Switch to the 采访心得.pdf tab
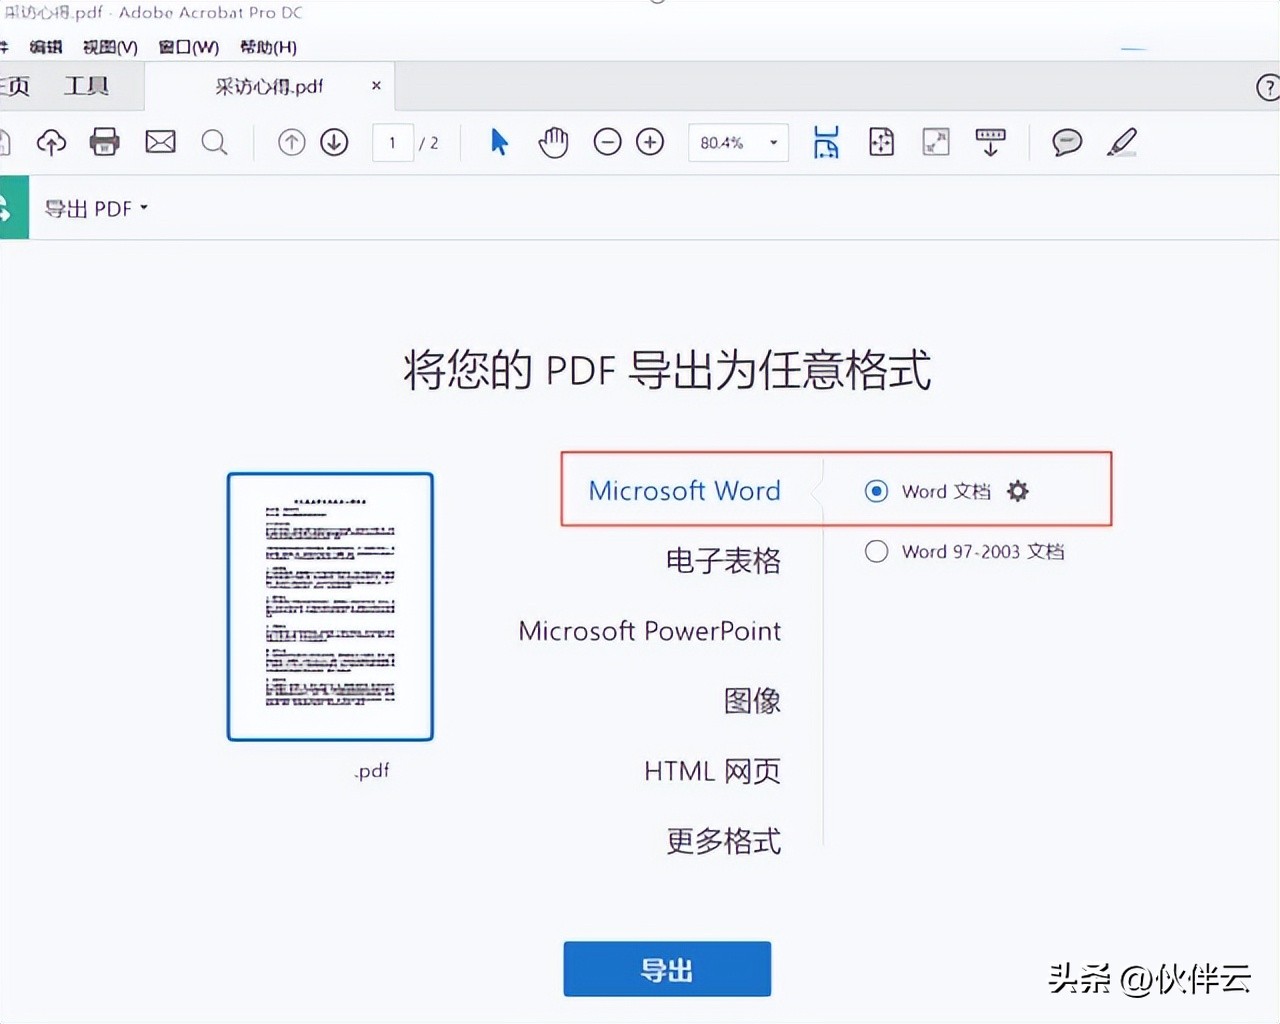 tap(268, 86)
